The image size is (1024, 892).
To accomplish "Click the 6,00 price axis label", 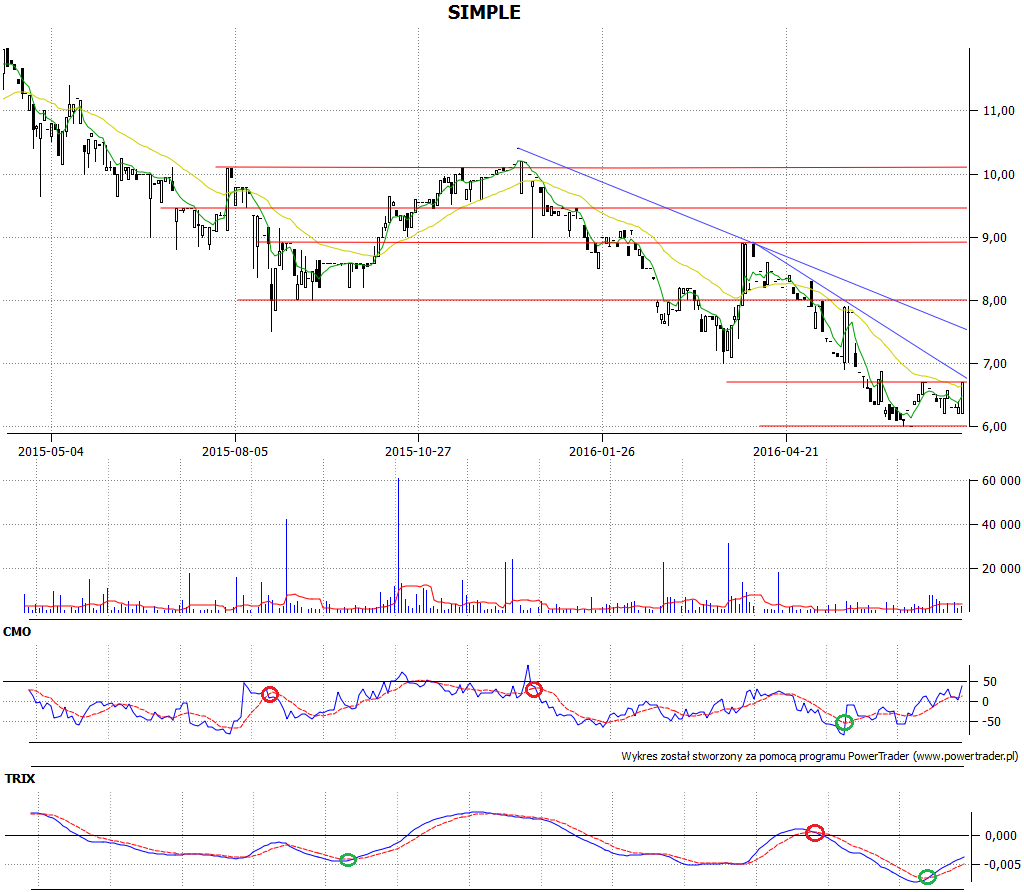I will (x=996, y=426).
